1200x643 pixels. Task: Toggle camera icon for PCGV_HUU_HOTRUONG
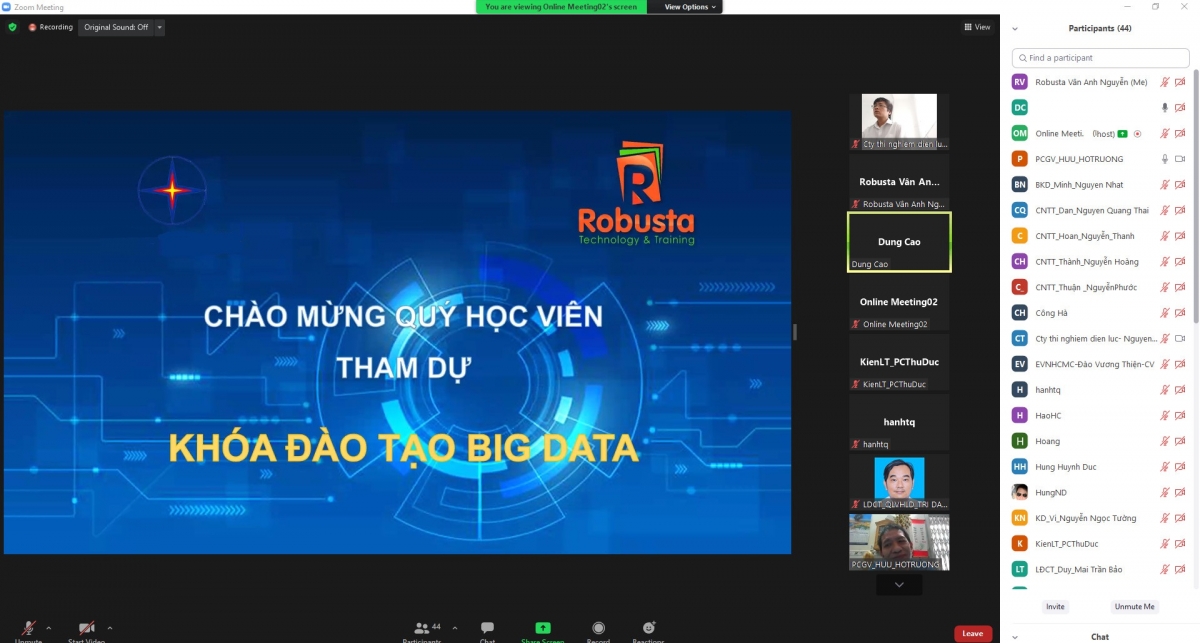click(1180, 159)
